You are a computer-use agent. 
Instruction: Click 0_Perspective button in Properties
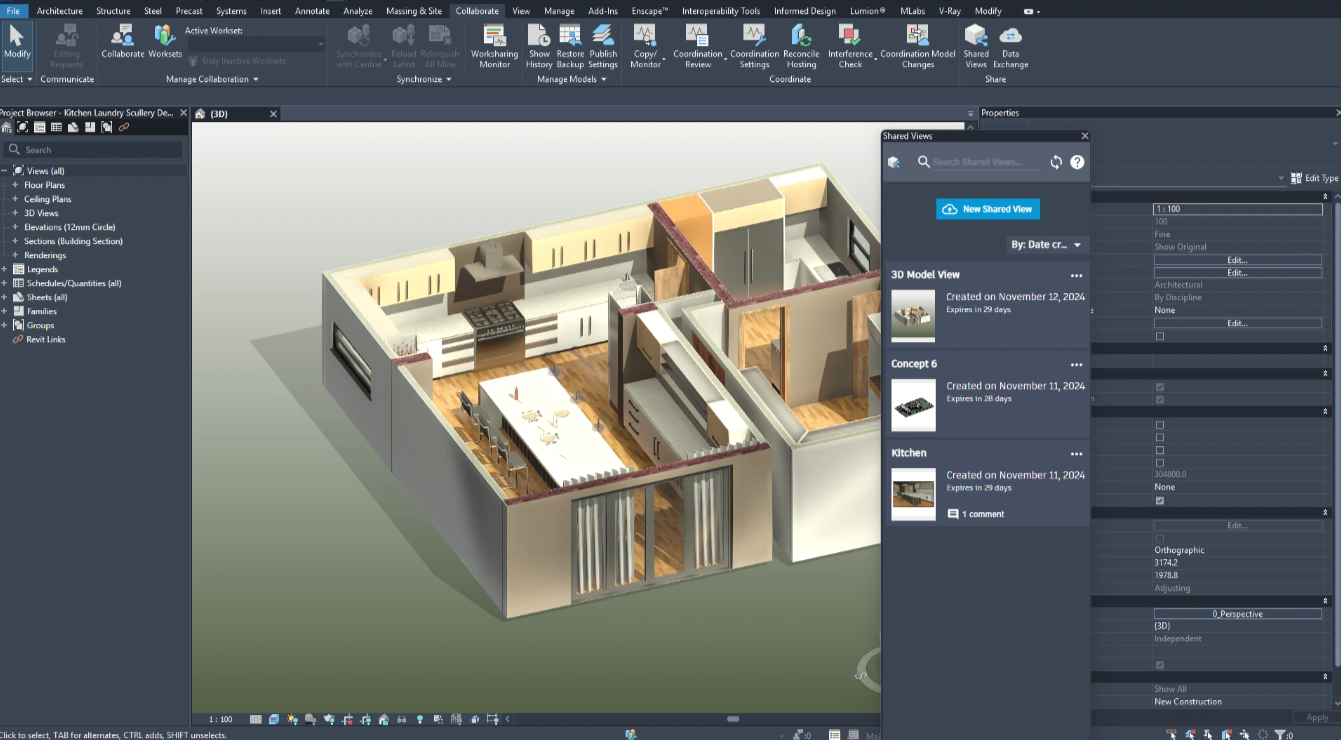point(1237,614)
